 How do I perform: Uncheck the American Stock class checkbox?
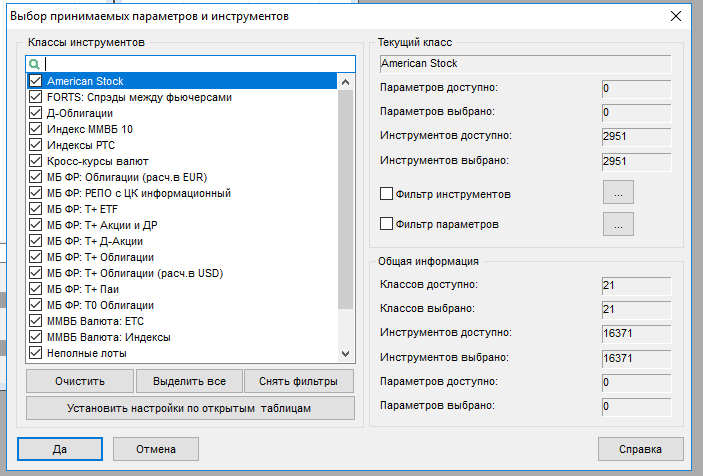[x=36, y=81]
